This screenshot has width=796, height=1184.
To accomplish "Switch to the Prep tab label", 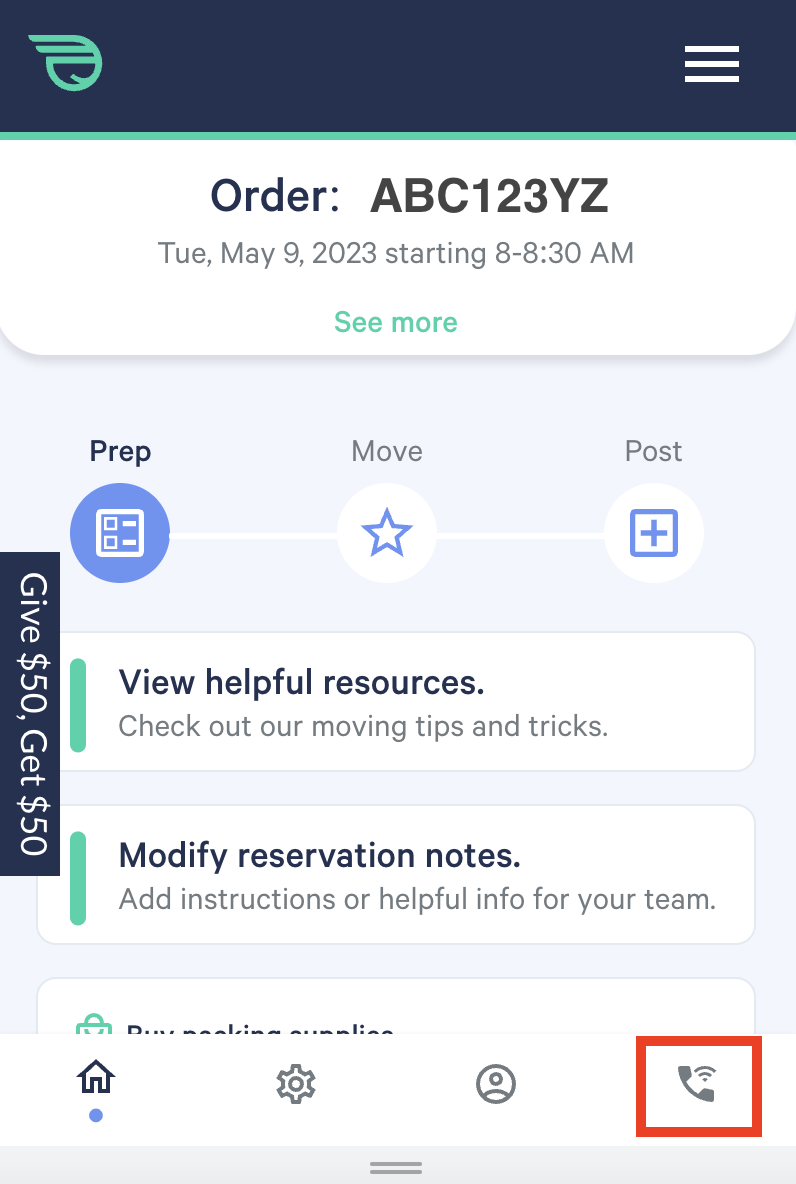I will click(120, 451).
